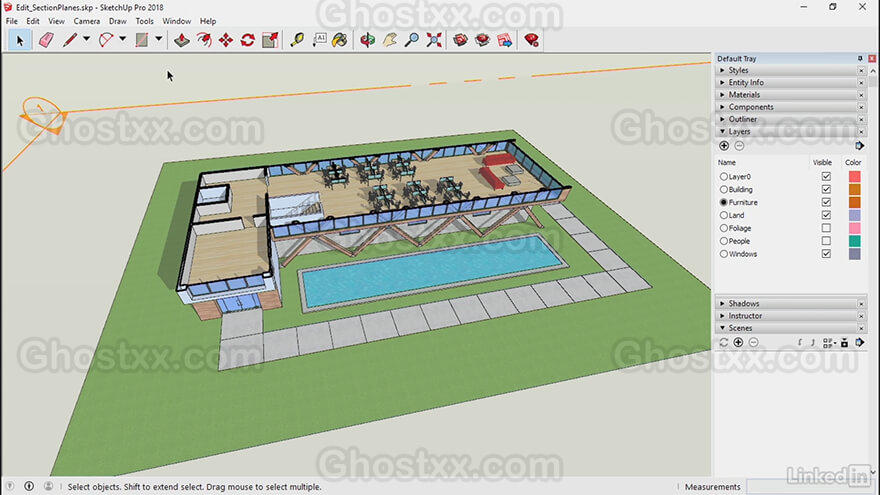880x495 pixels.
Task: Set Building as the active layer
Action: point(723,190)
